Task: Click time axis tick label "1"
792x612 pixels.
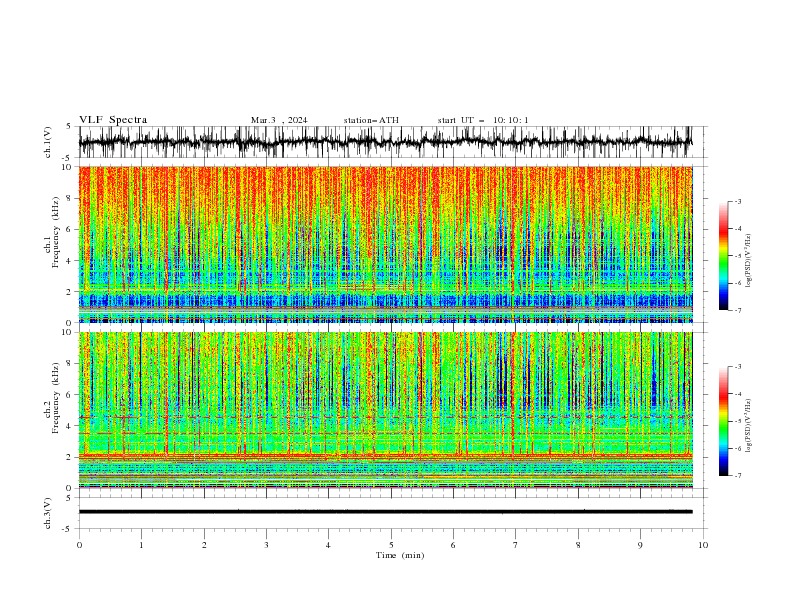Action: click(141, 545)
